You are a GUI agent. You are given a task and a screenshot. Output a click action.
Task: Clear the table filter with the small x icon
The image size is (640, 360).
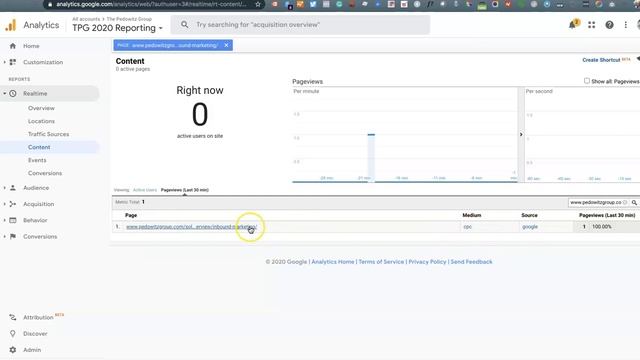pos(625,202)
